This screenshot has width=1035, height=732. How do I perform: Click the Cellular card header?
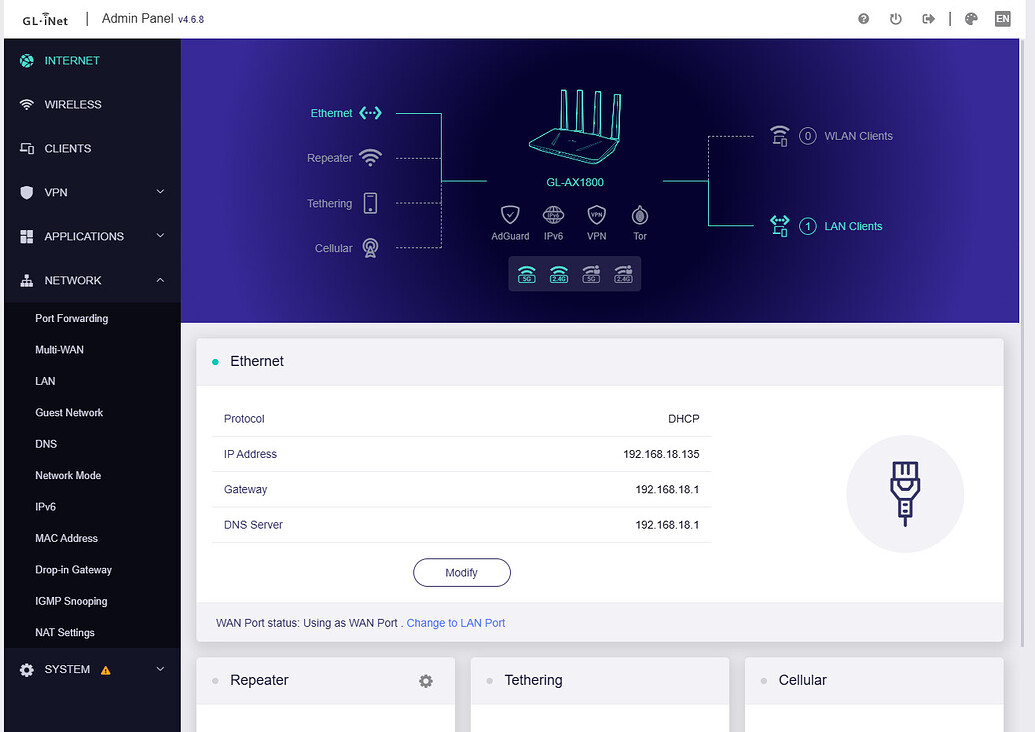(x=874, y=681)
